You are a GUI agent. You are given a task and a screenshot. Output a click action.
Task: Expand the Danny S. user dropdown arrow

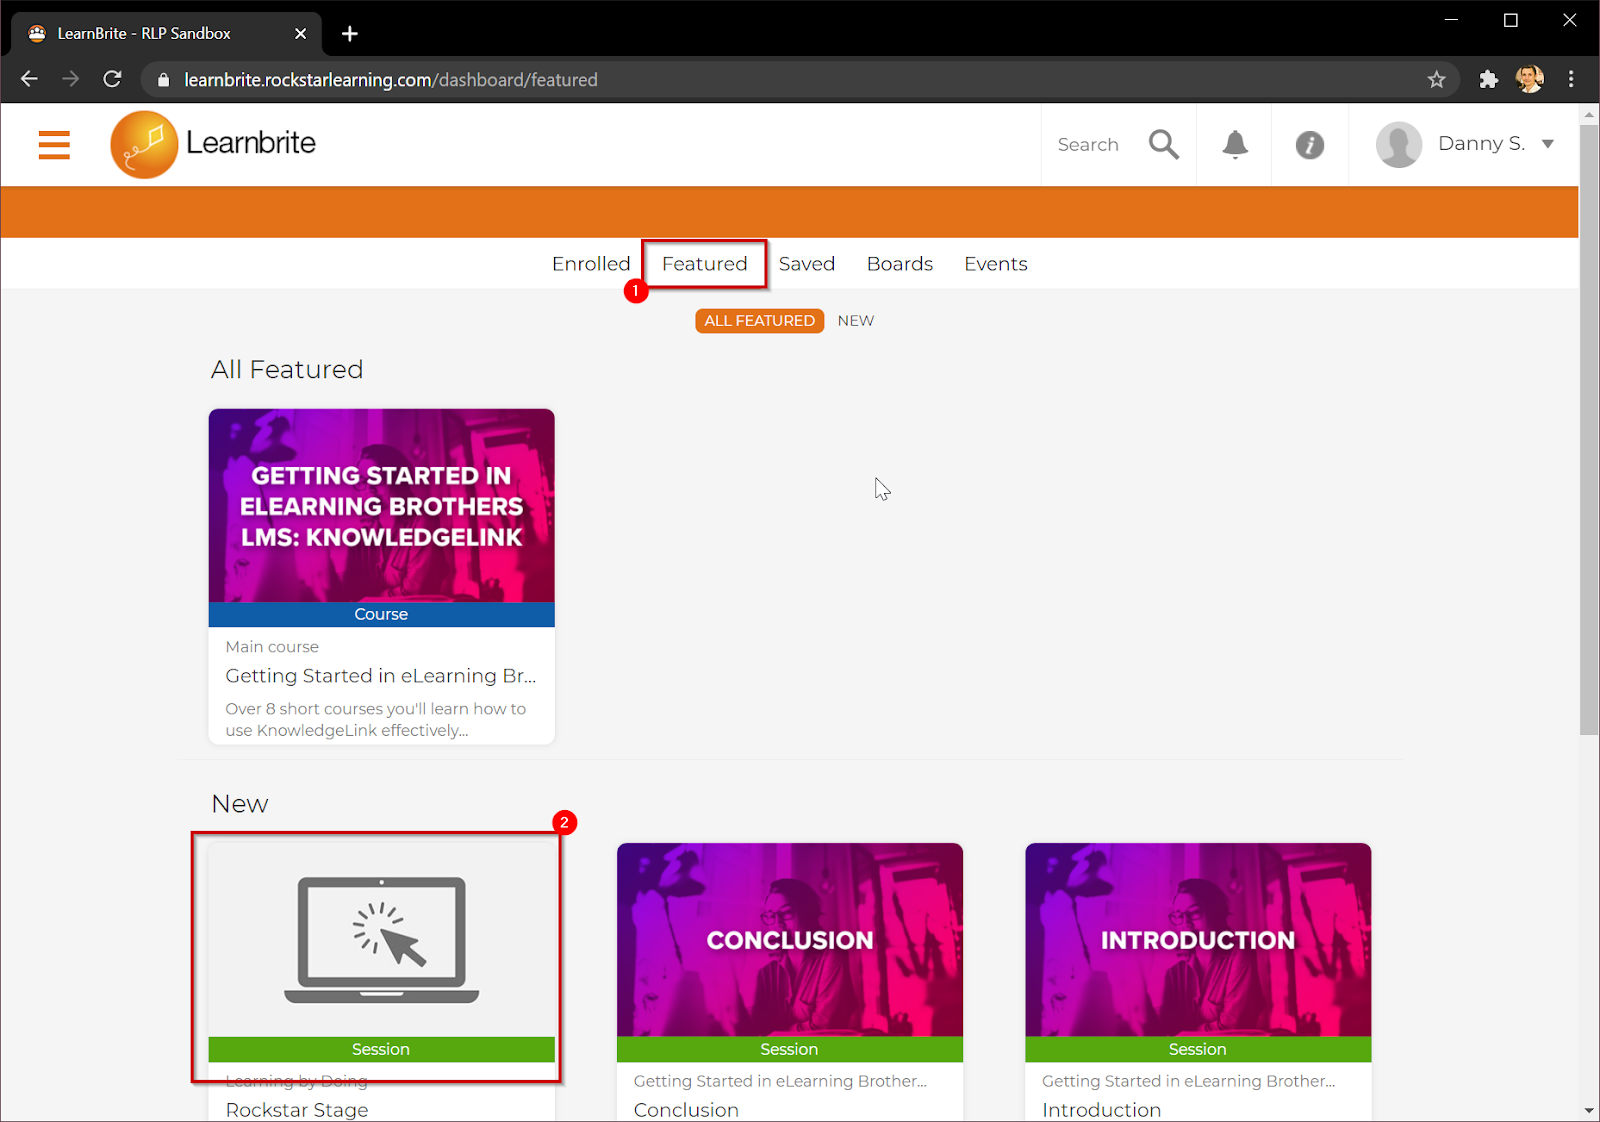pyautogui.click(x=1548, y=144)
